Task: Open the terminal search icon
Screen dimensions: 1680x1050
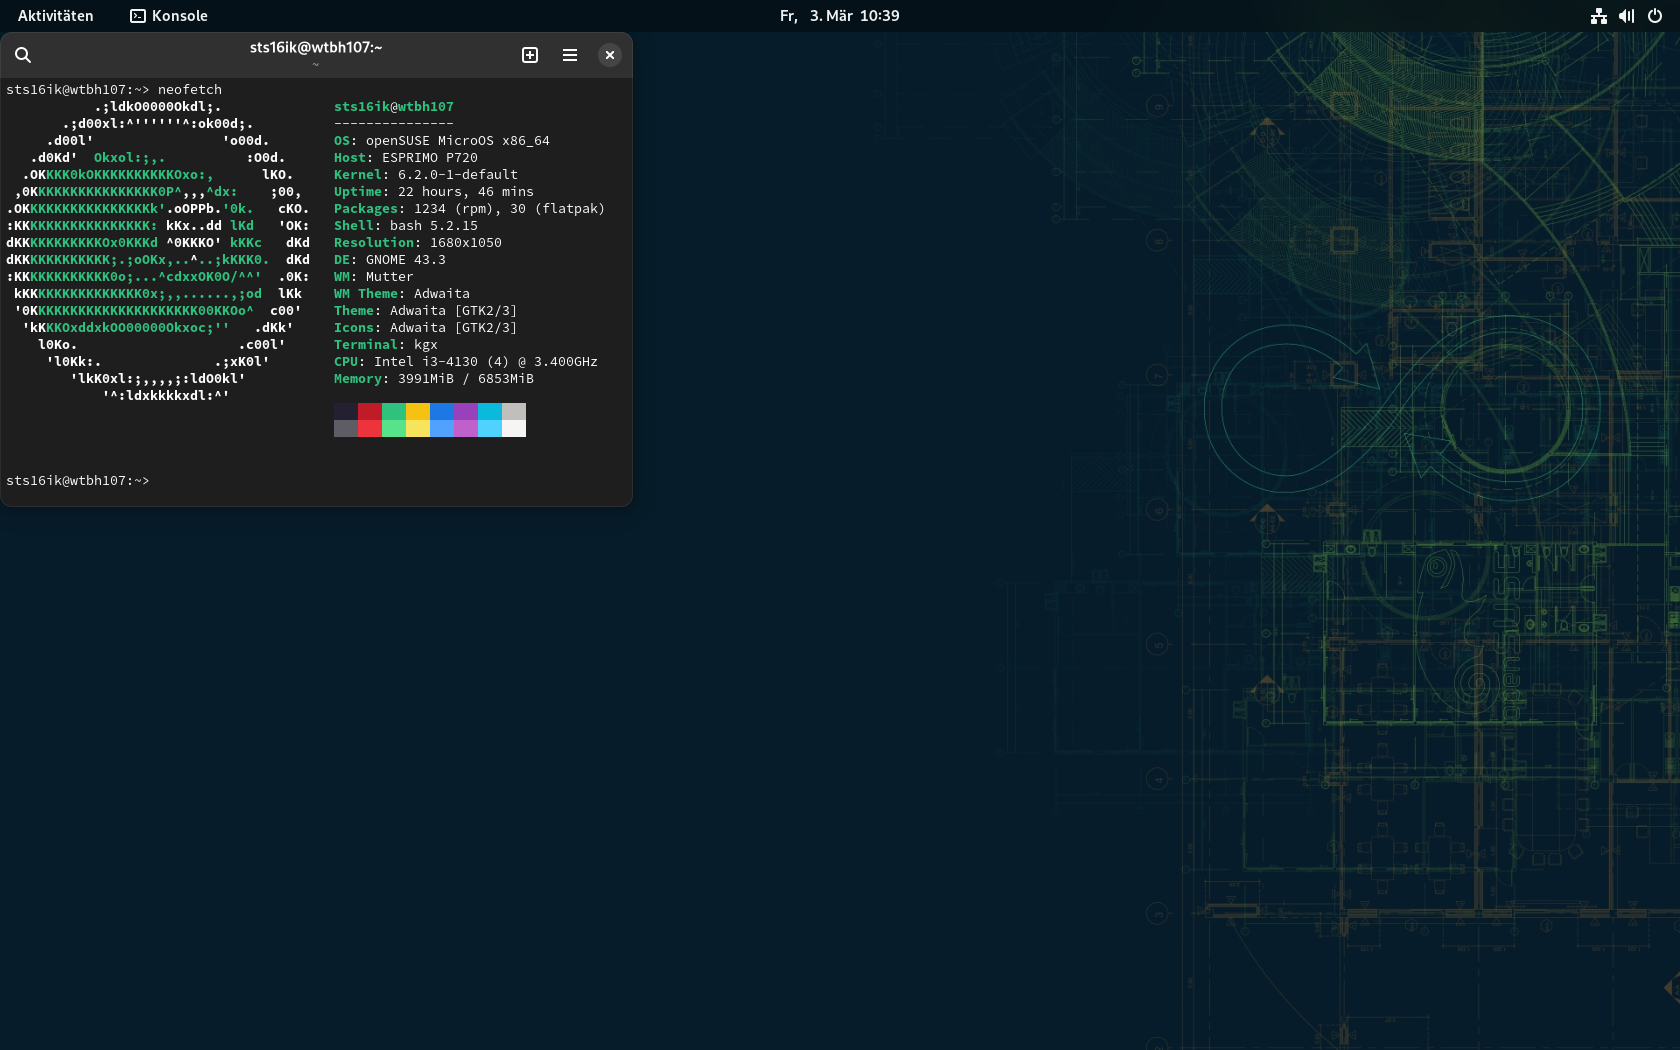Action: tap(23, 55)
